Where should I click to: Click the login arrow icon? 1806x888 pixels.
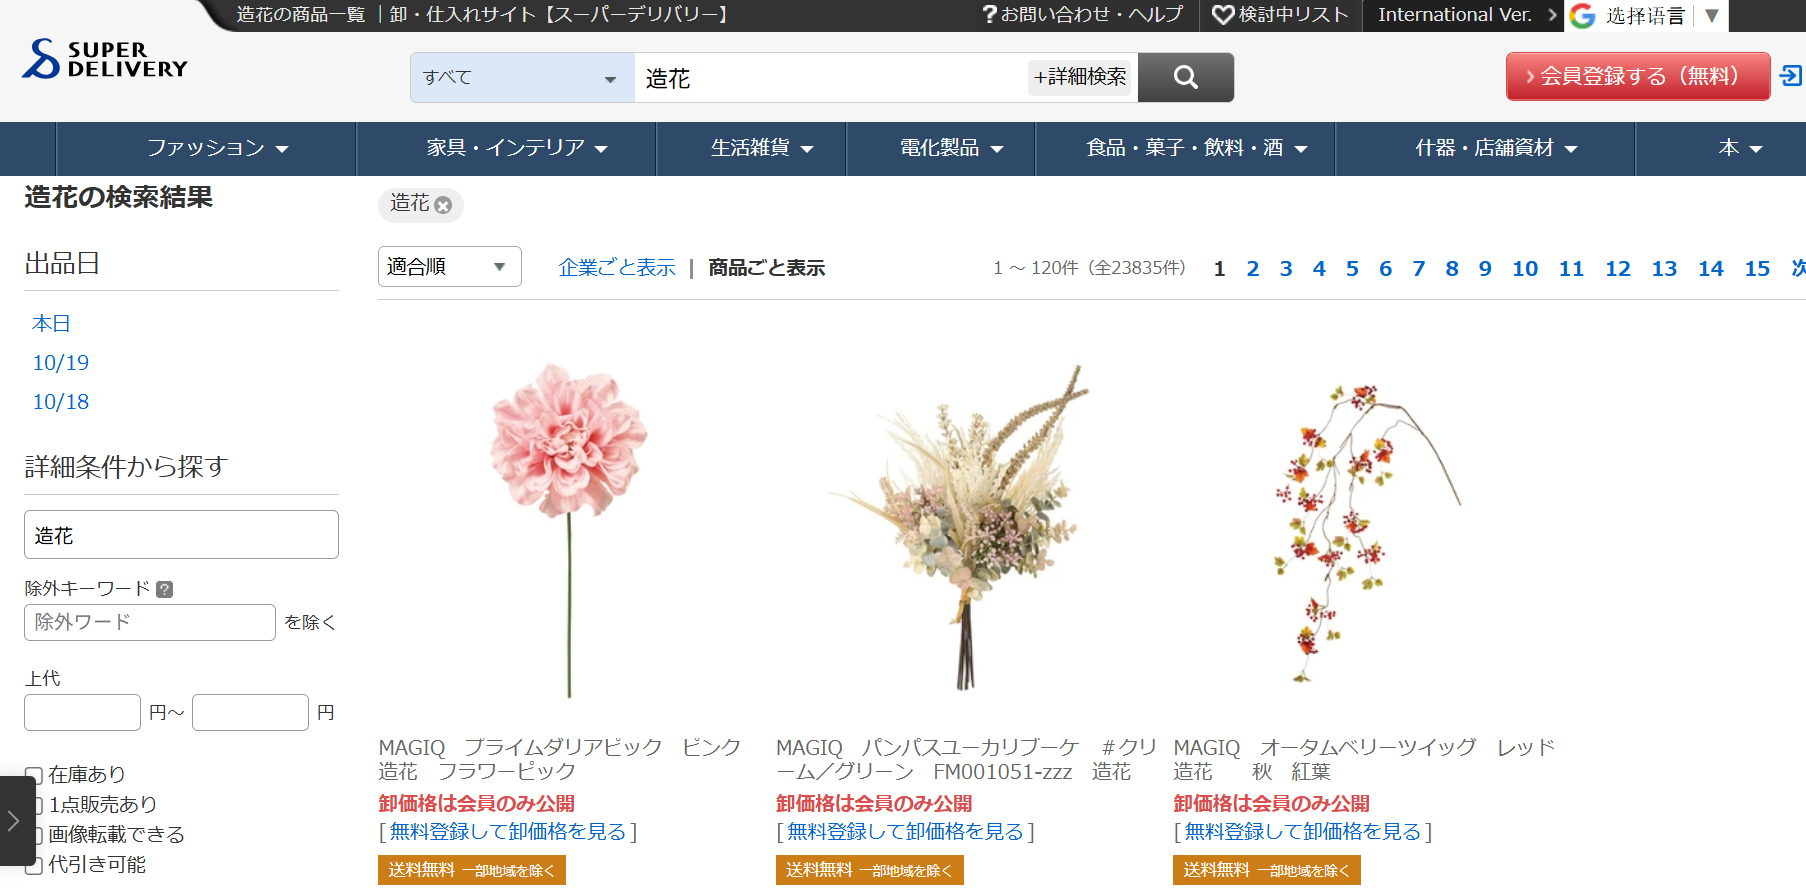(x=1791, y=76)
